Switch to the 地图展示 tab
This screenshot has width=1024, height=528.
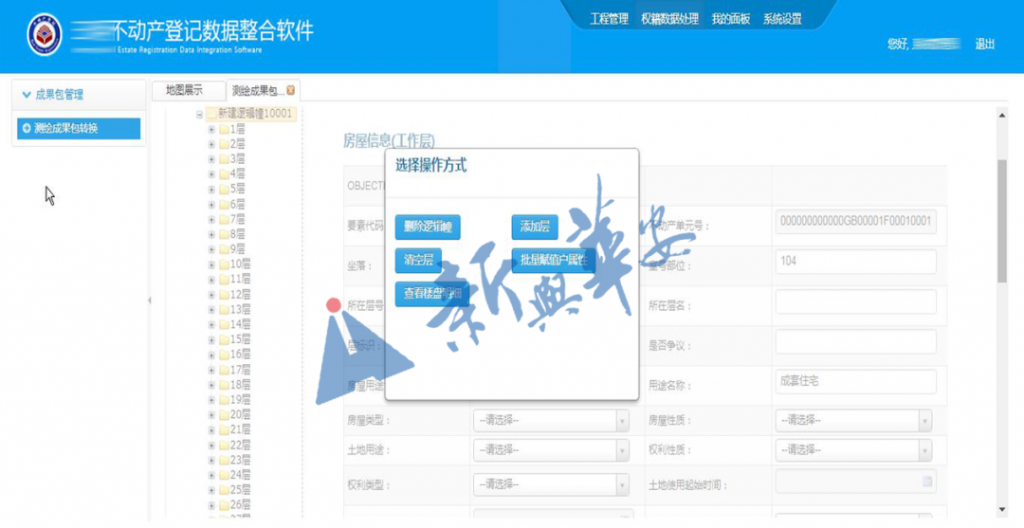point(184,90)
